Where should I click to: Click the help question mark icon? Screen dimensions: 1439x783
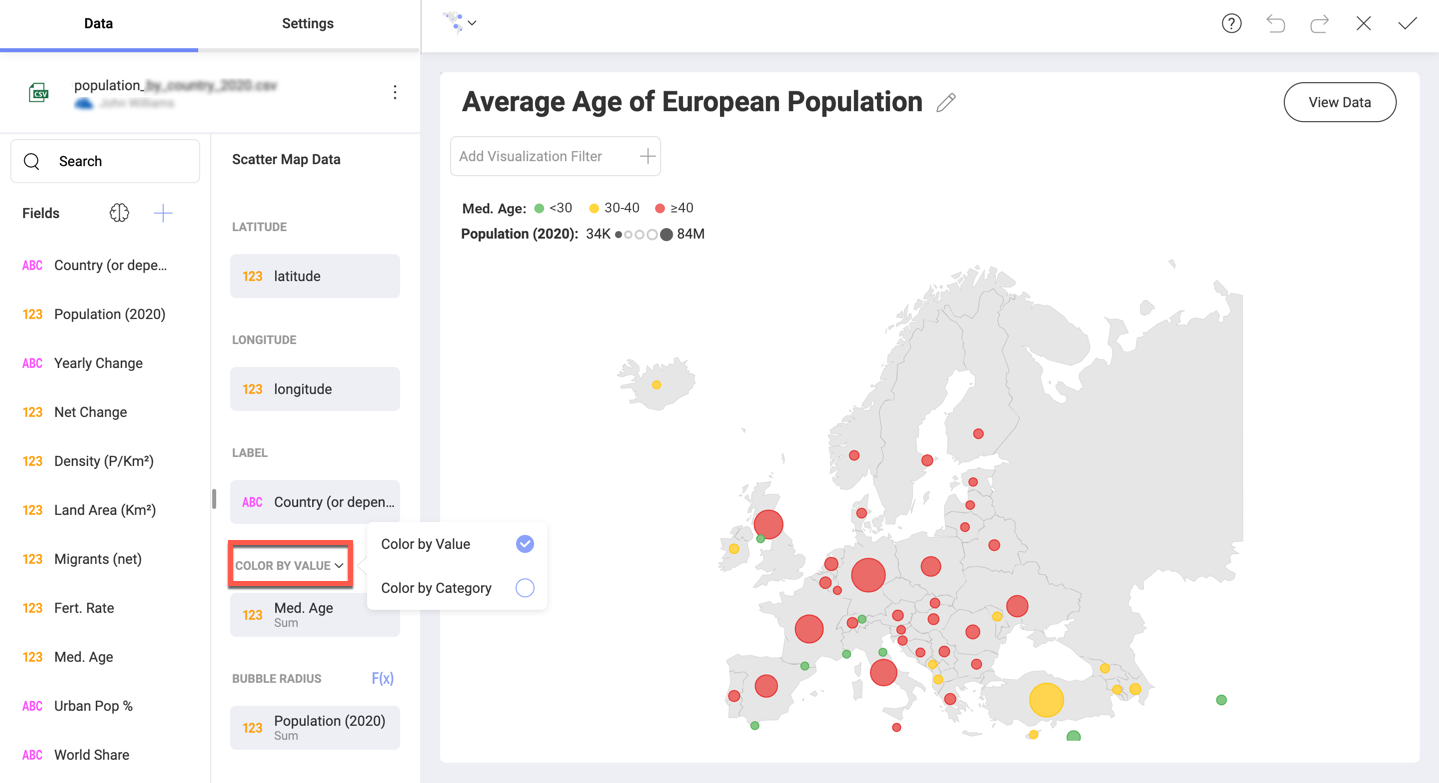pos(1231,22)
